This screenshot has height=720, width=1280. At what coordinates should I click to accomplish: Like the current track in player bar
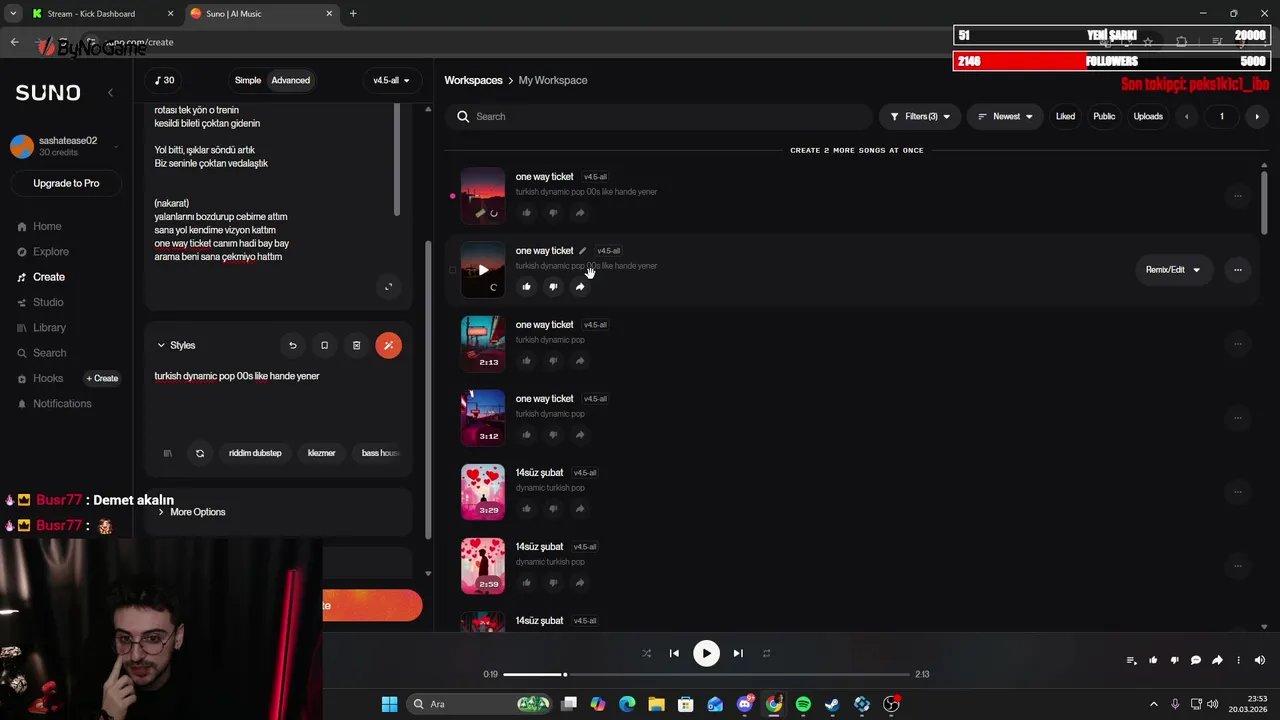coord(1153,660)
